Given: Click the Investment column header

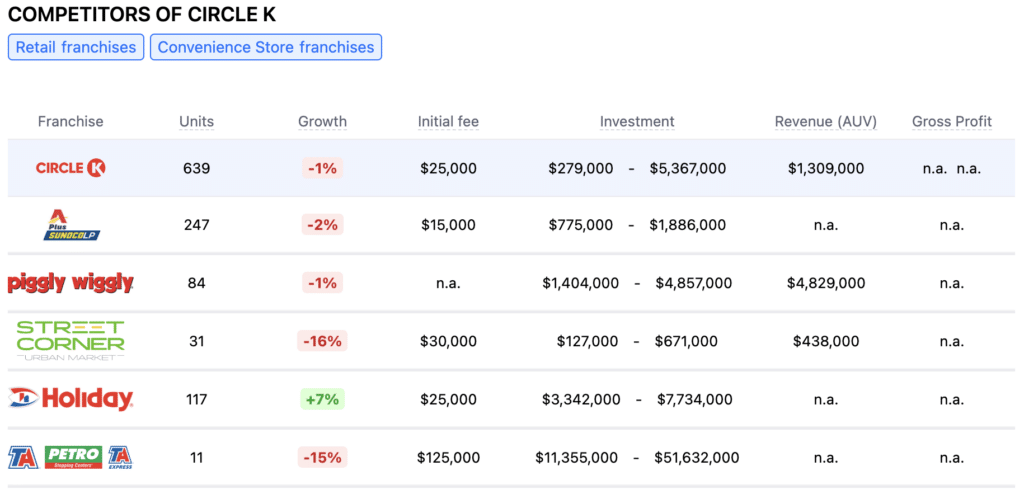Looking at the screenshot, I should 637,121.
